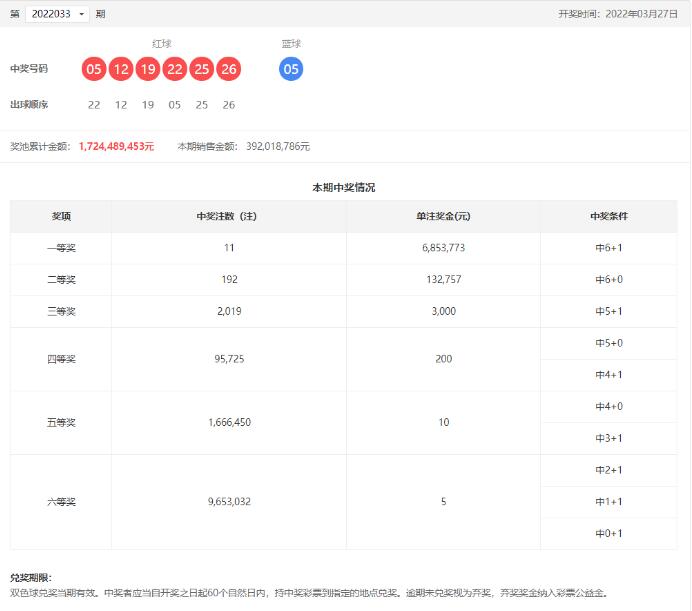Click the 双色球兑奖当期有效 rules paragraph
This screenshot has width=692, height=611.
point(309,593)
